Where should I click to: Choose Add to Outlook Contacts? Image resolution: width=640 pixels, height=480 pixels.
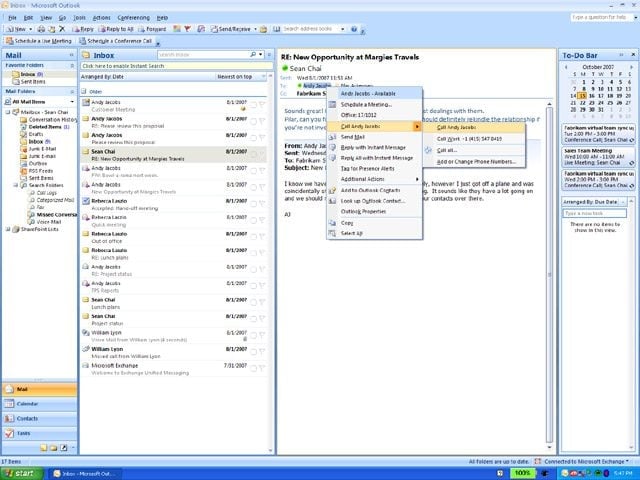tap(375, 191)
